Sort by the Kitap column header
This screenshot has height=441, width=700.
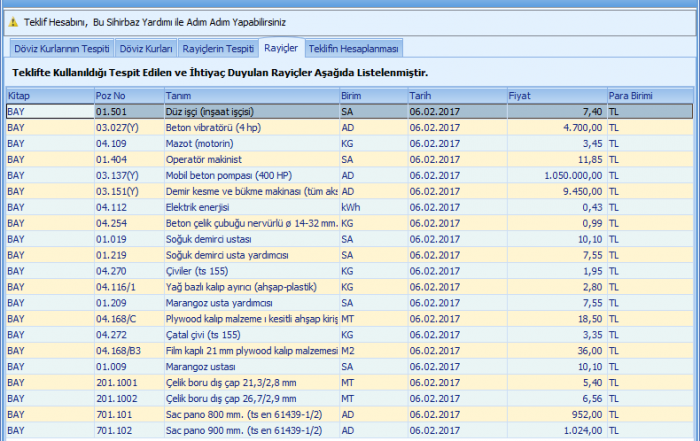click(x=48, y=96)
